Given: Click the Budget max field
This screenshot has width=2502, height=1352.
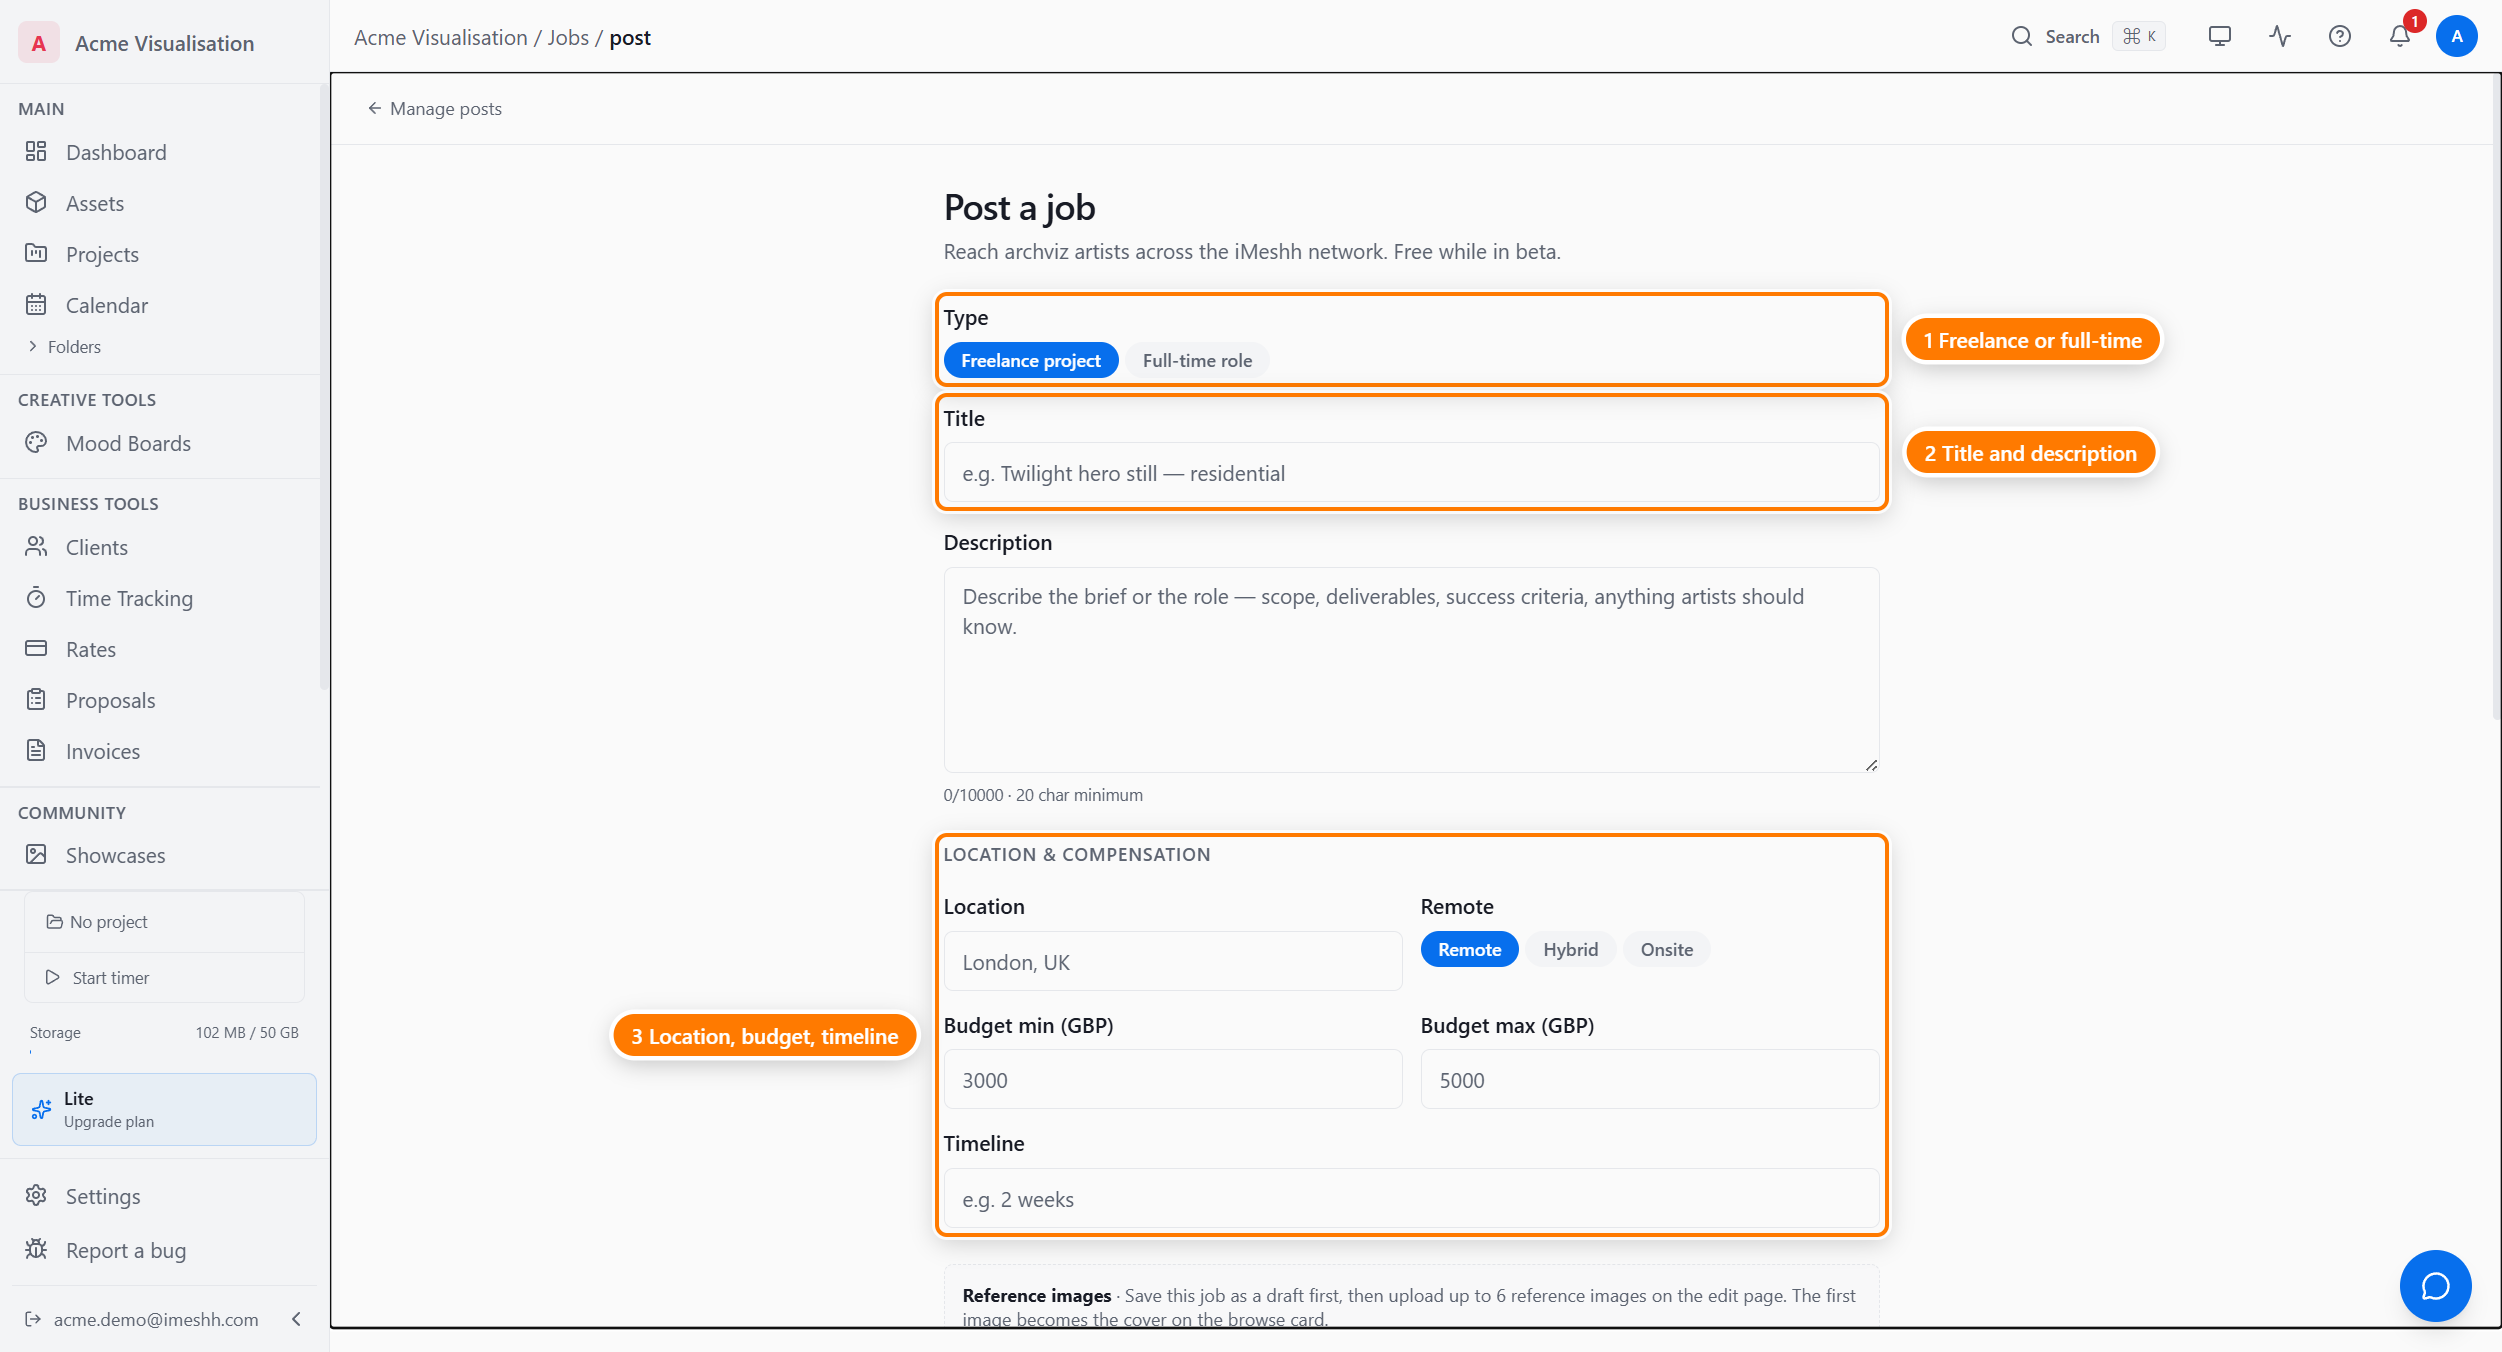Looking at the screenshot, I should point(1649,1079).
